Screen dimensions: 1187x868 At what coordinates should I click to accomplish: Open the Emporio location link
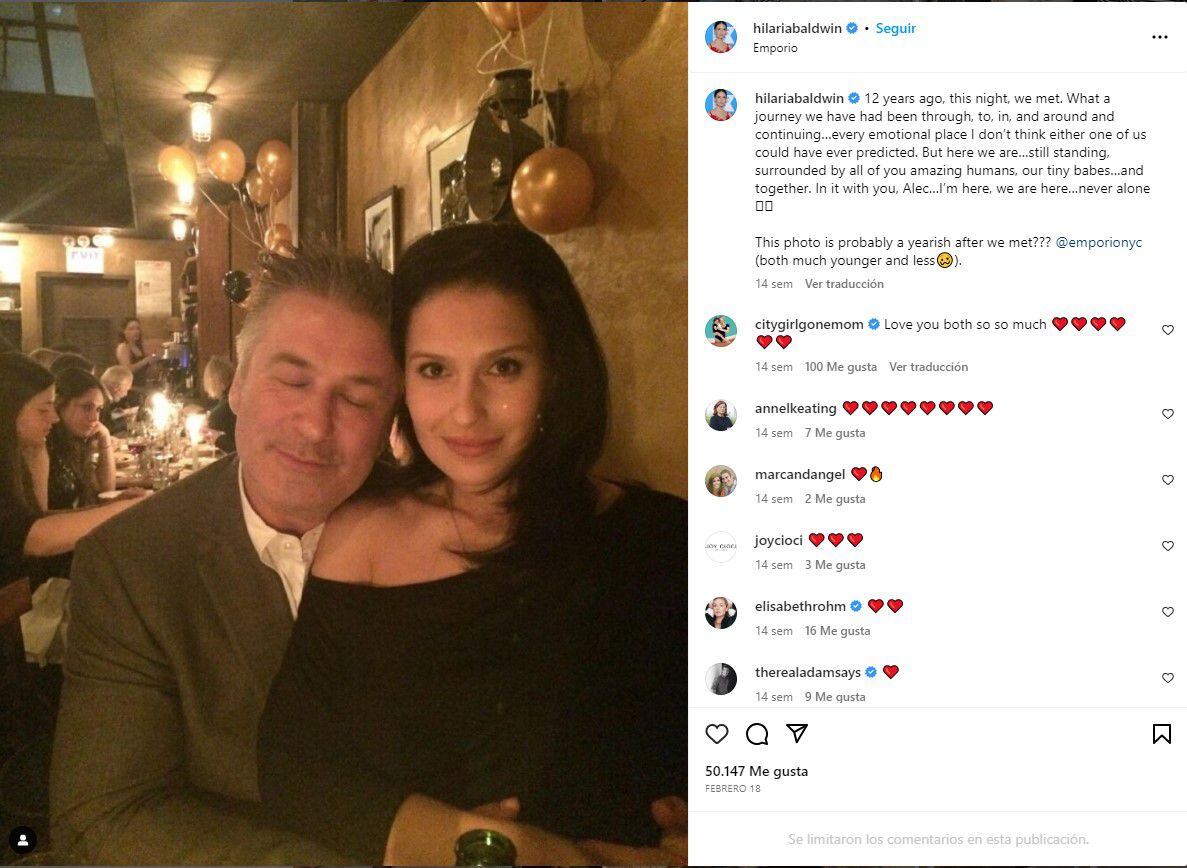coord(774,48)
